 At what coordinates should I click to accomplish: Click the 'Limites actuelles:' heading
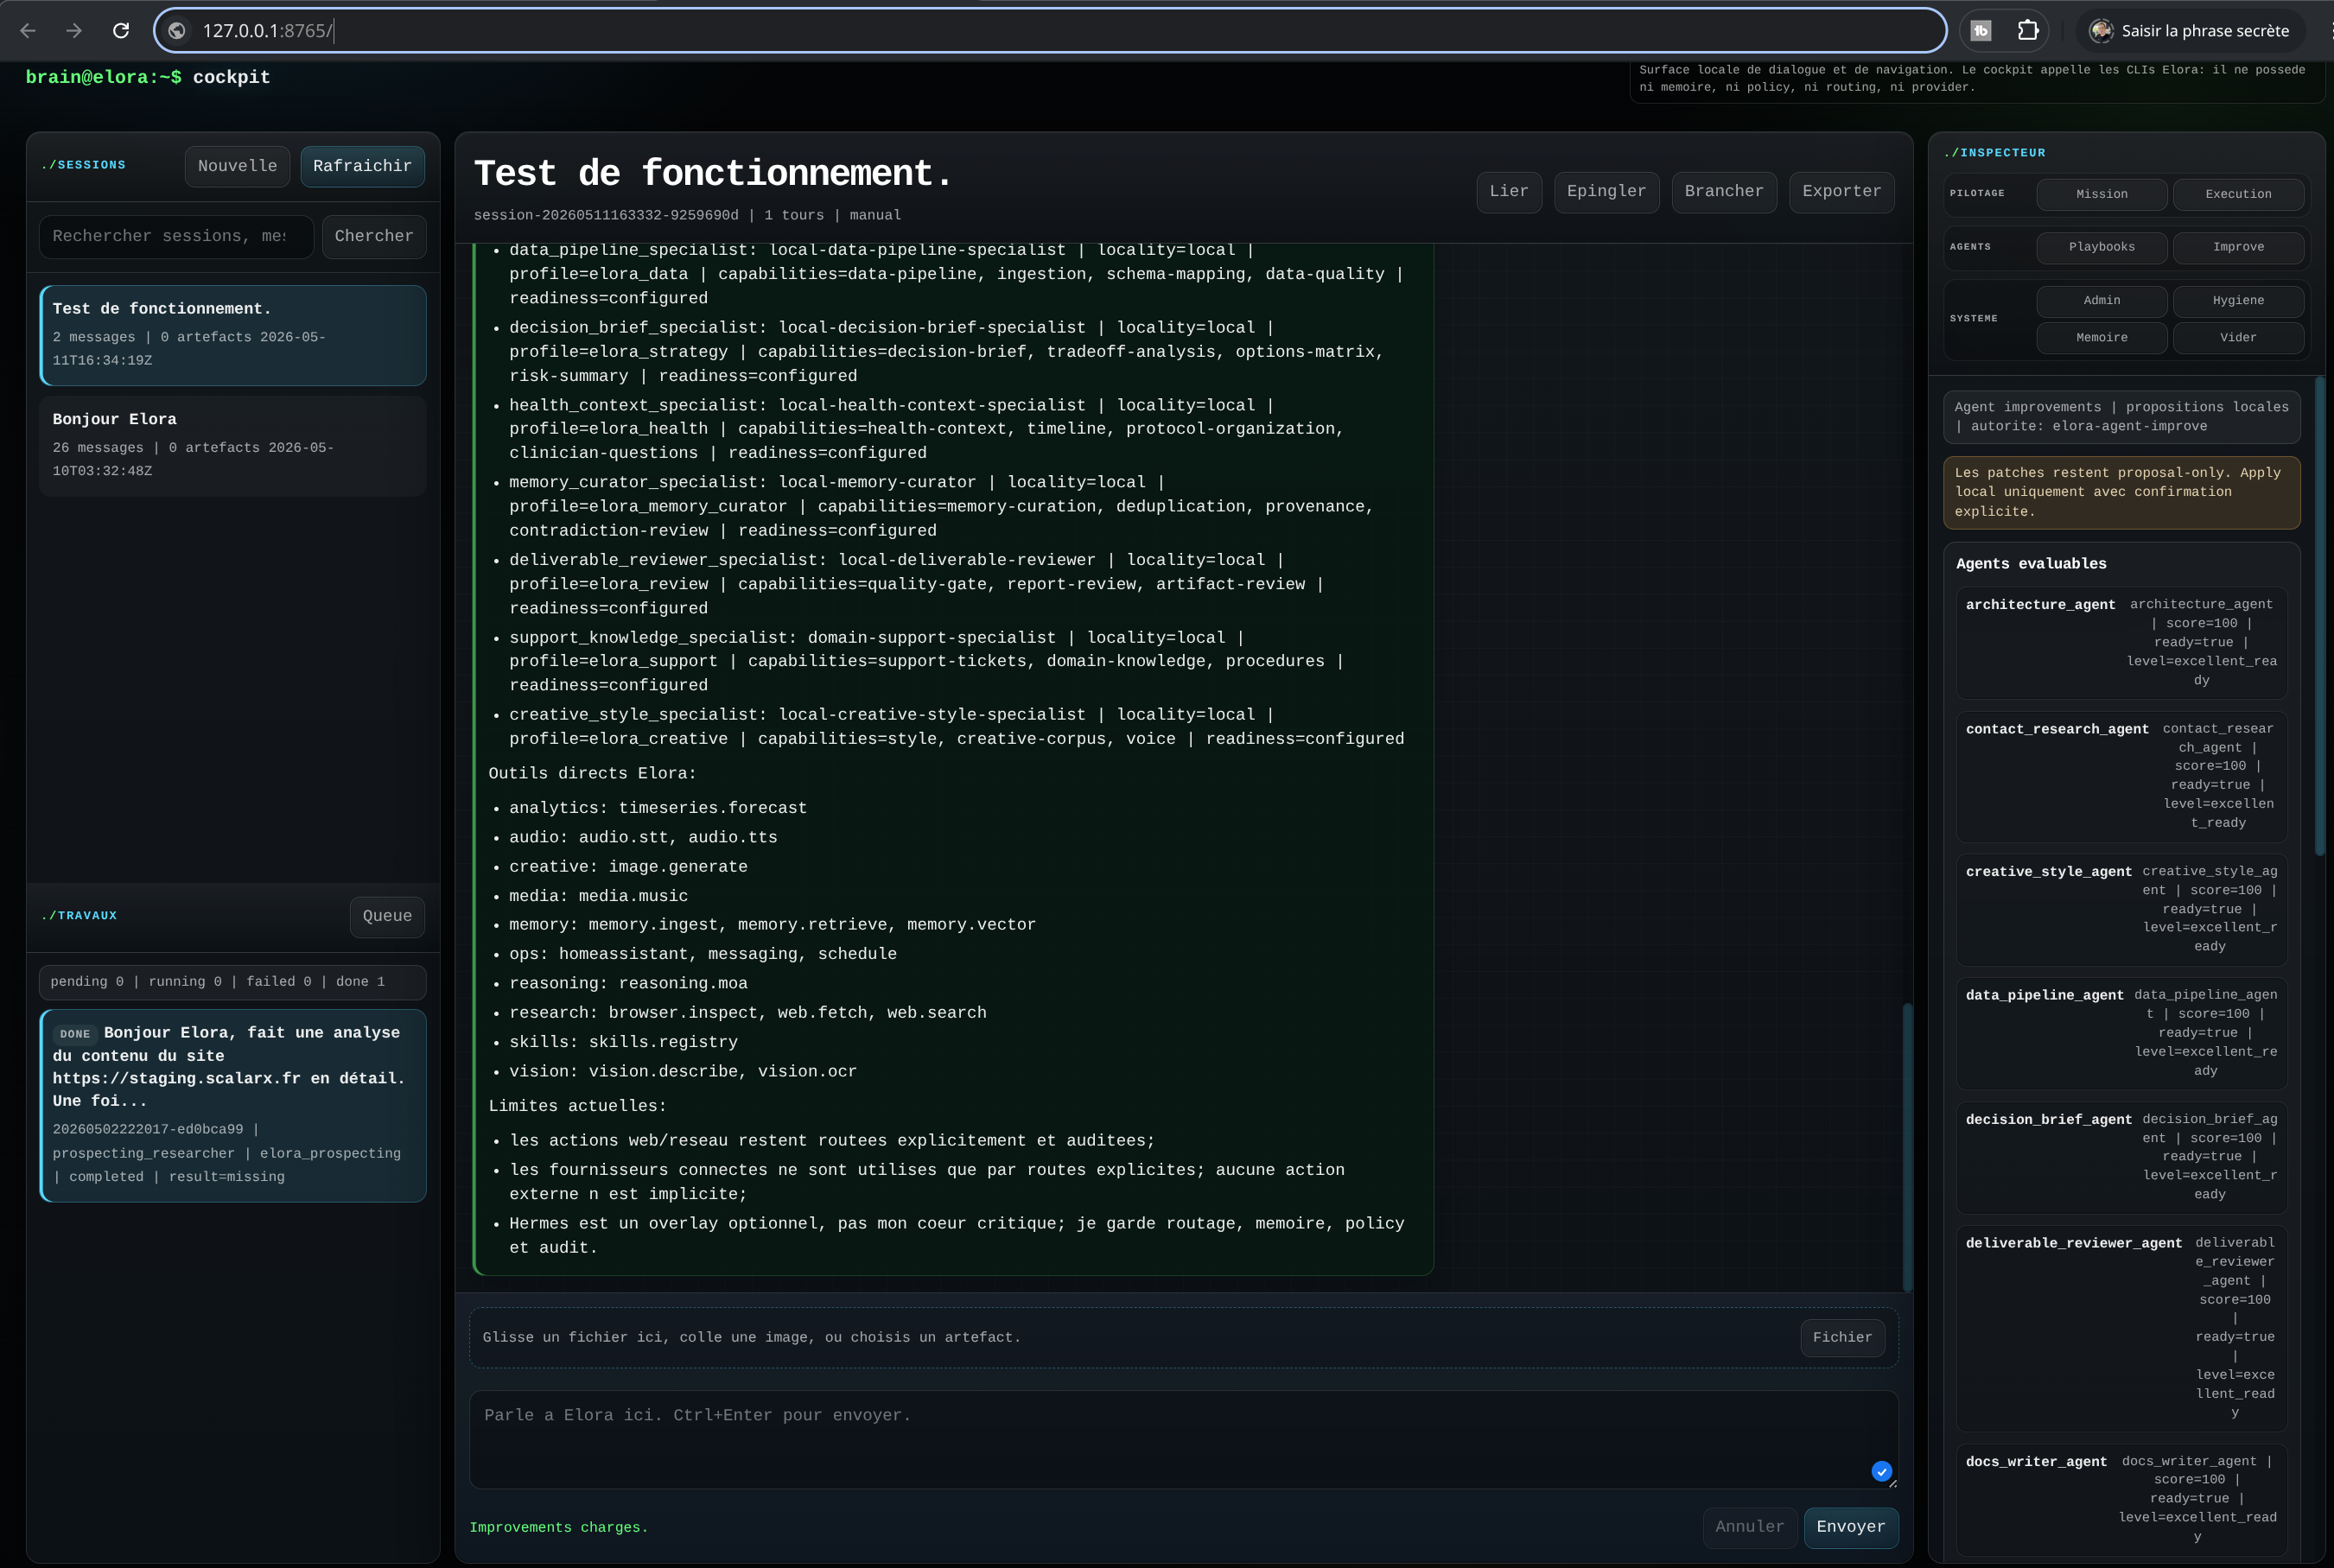point(577,1107)
